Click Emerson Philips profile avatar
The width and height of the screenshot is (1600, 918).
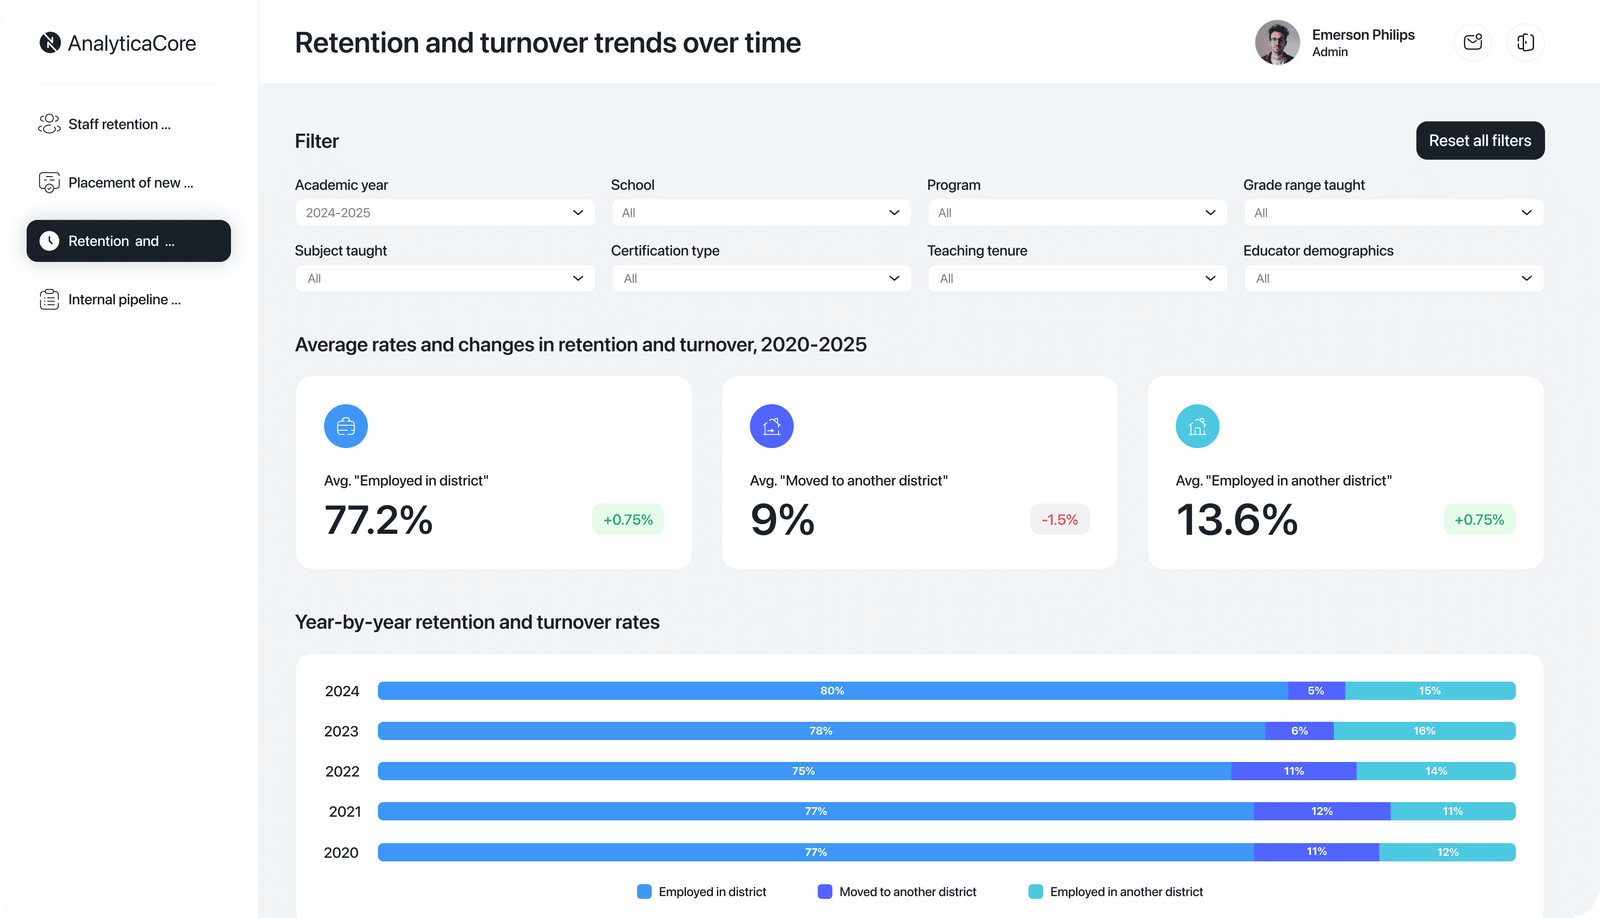(1277, 42)
